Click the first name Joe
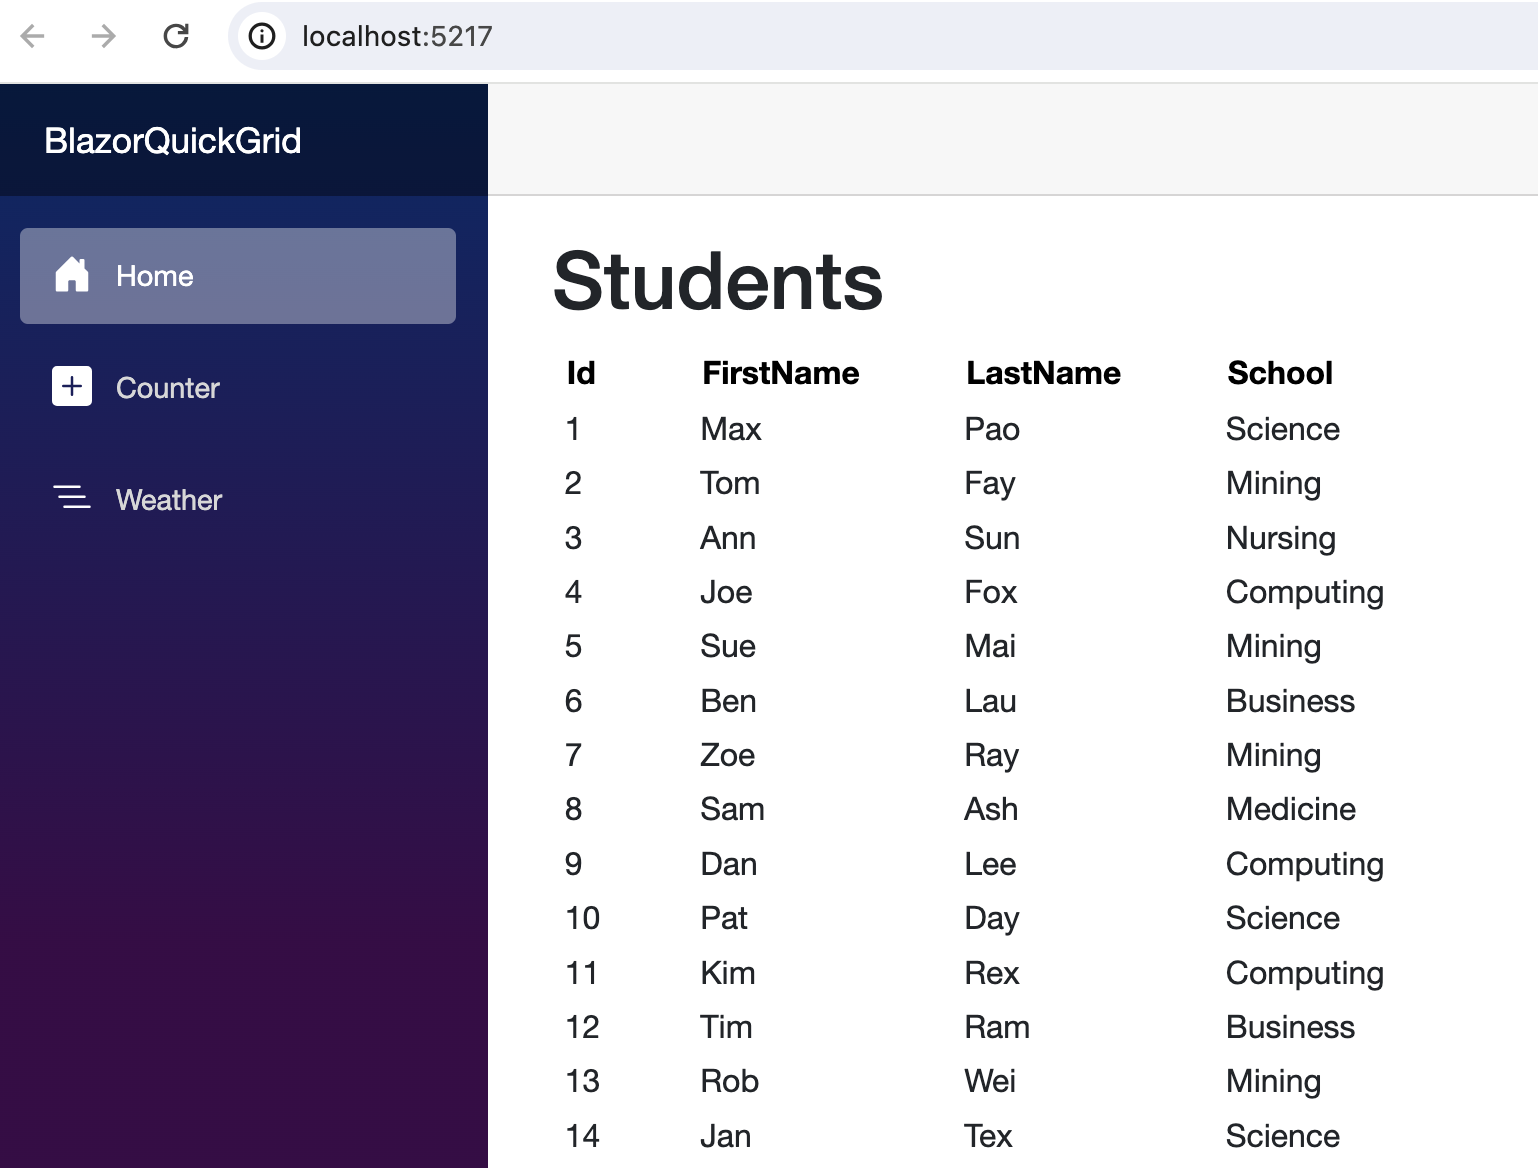 [726, 592]
